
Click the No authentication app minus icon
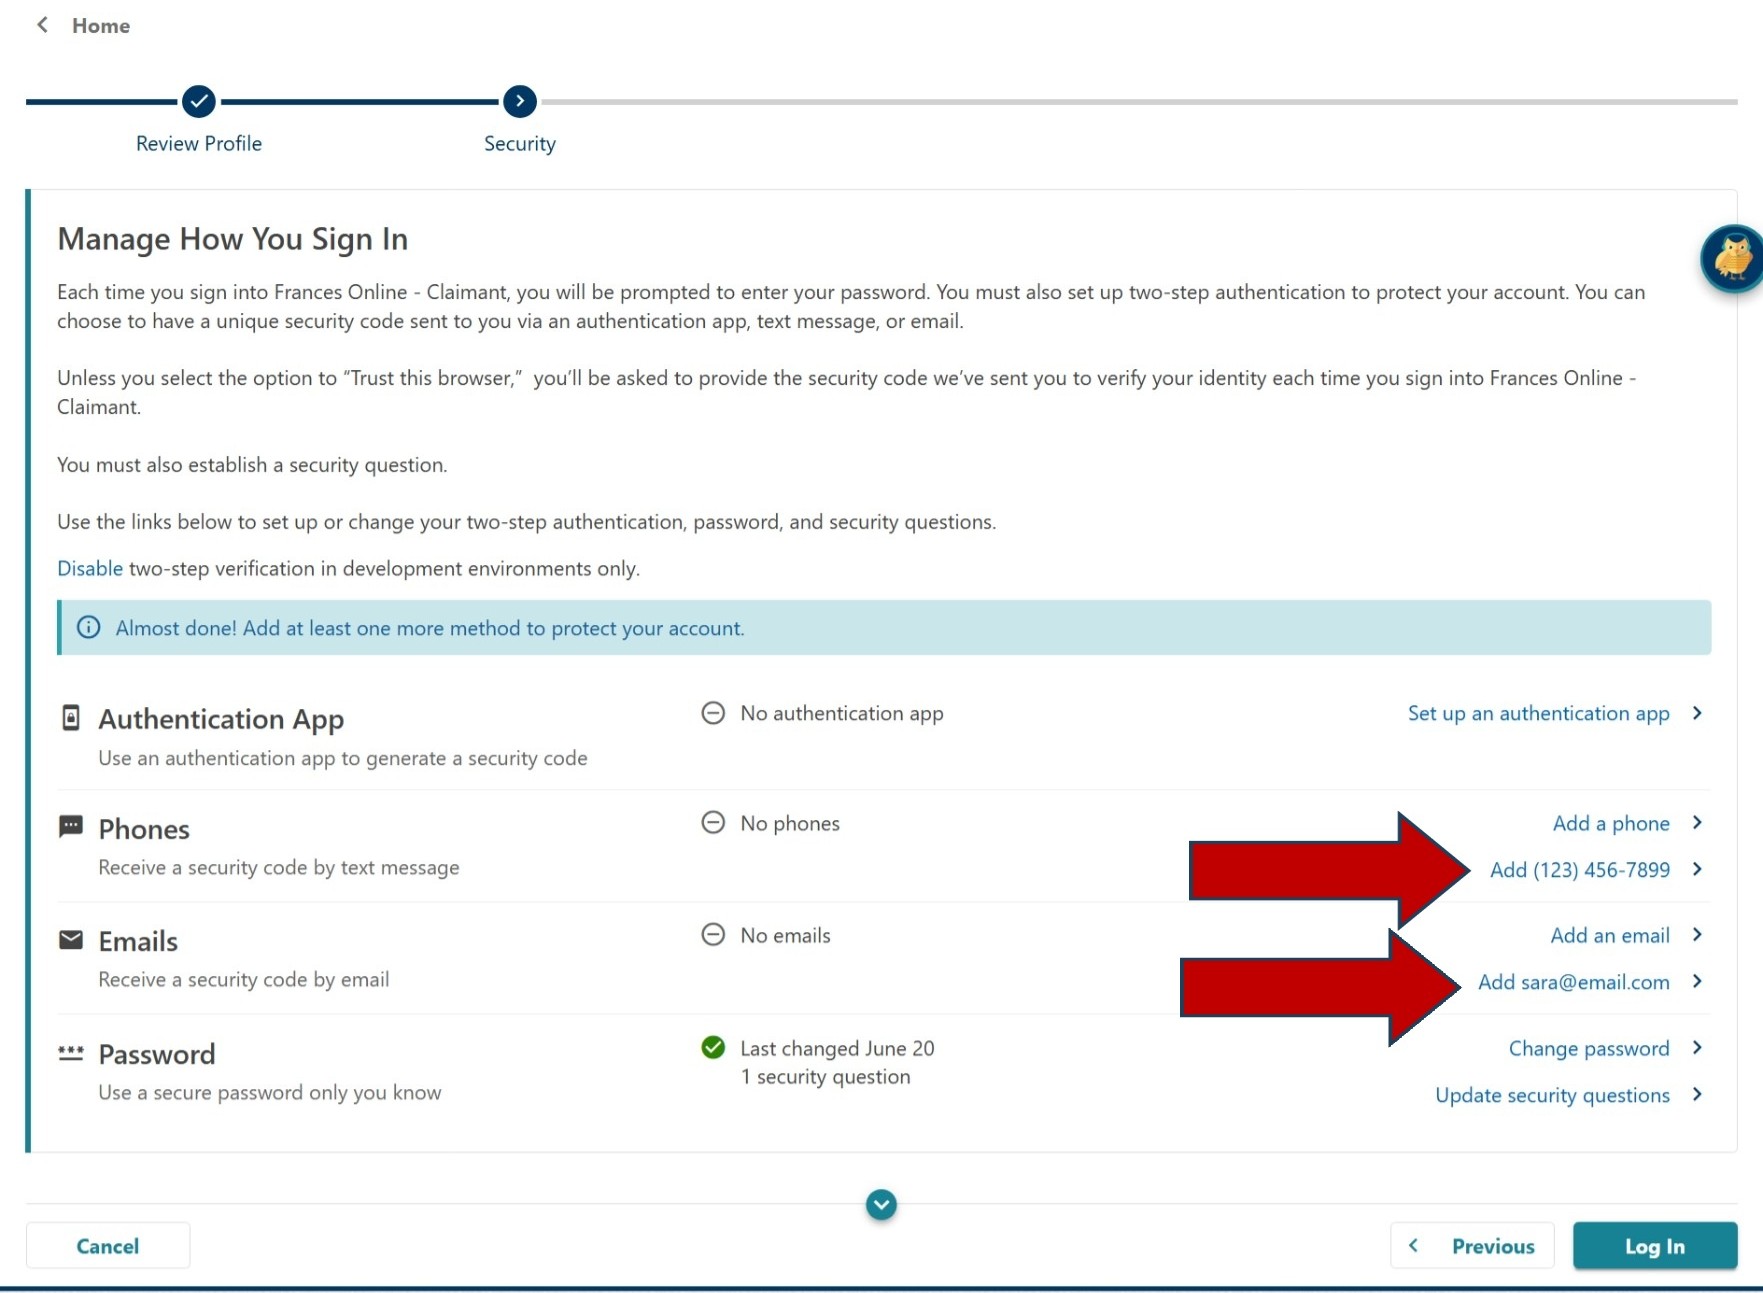712,713
